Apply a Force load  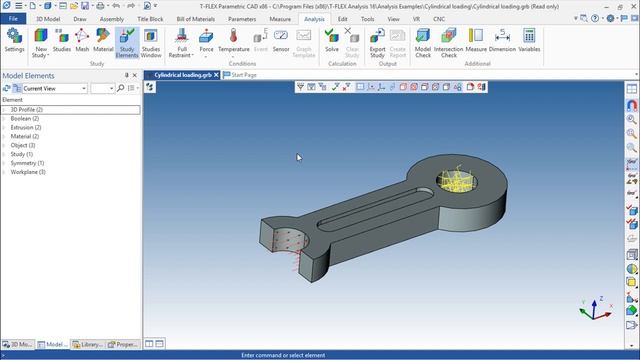(x=206, y=40)
